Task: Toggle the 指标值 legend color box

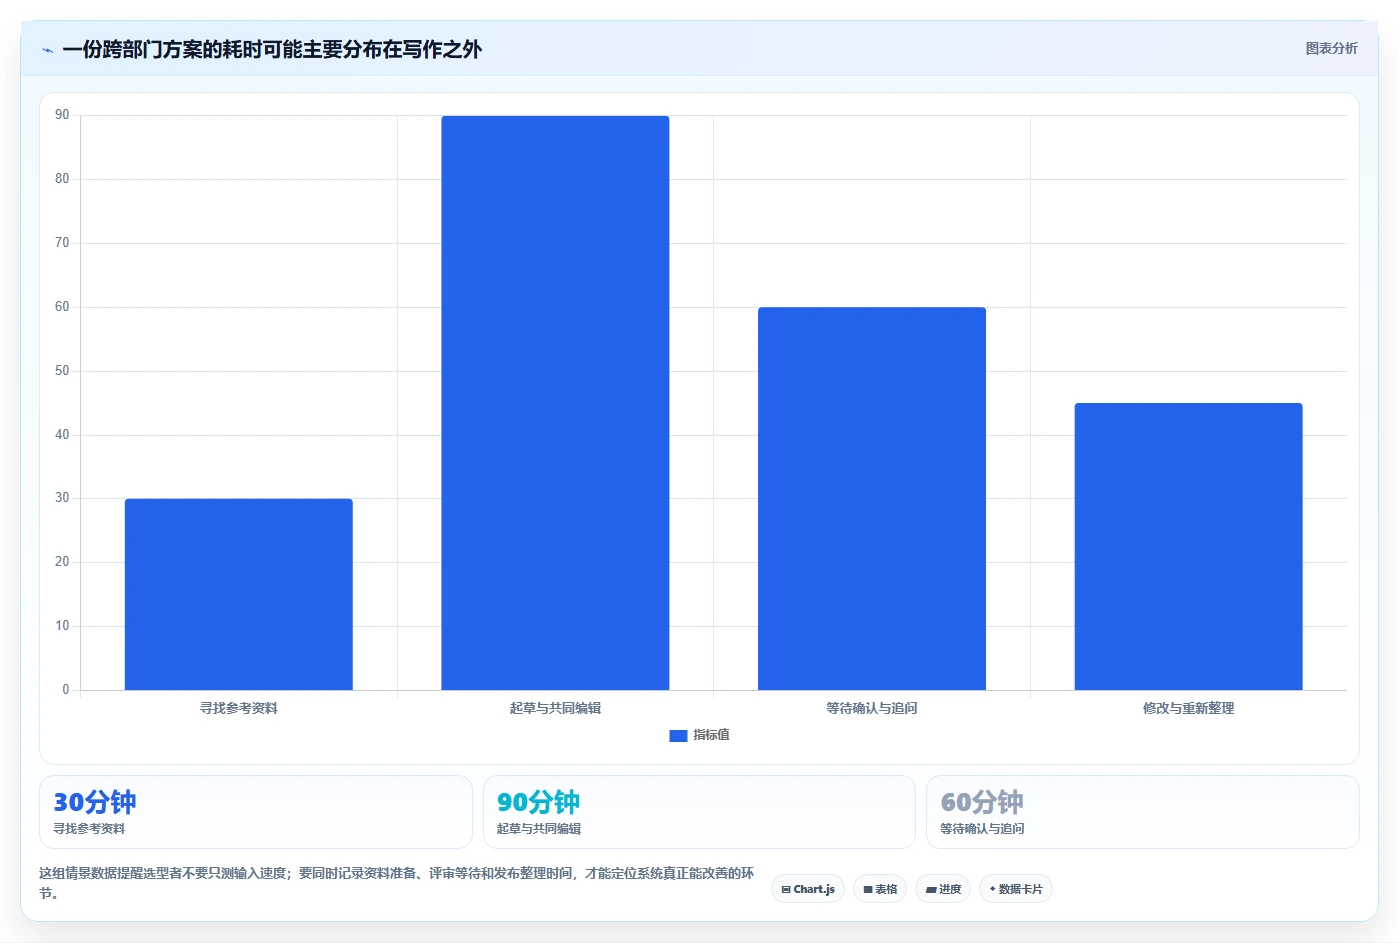Action: 678,735
